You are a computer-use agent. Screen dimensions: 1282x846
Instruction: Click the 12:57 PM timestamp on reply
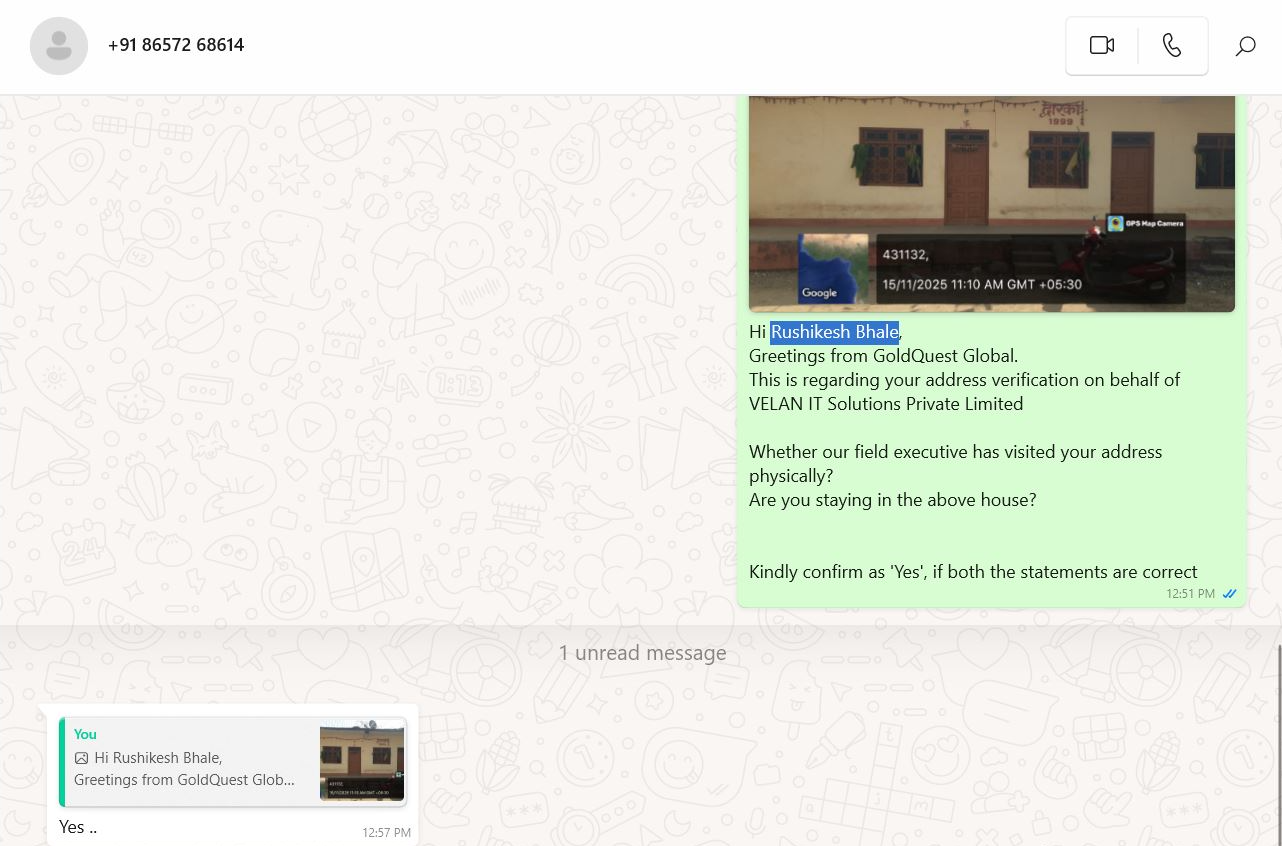386,832
